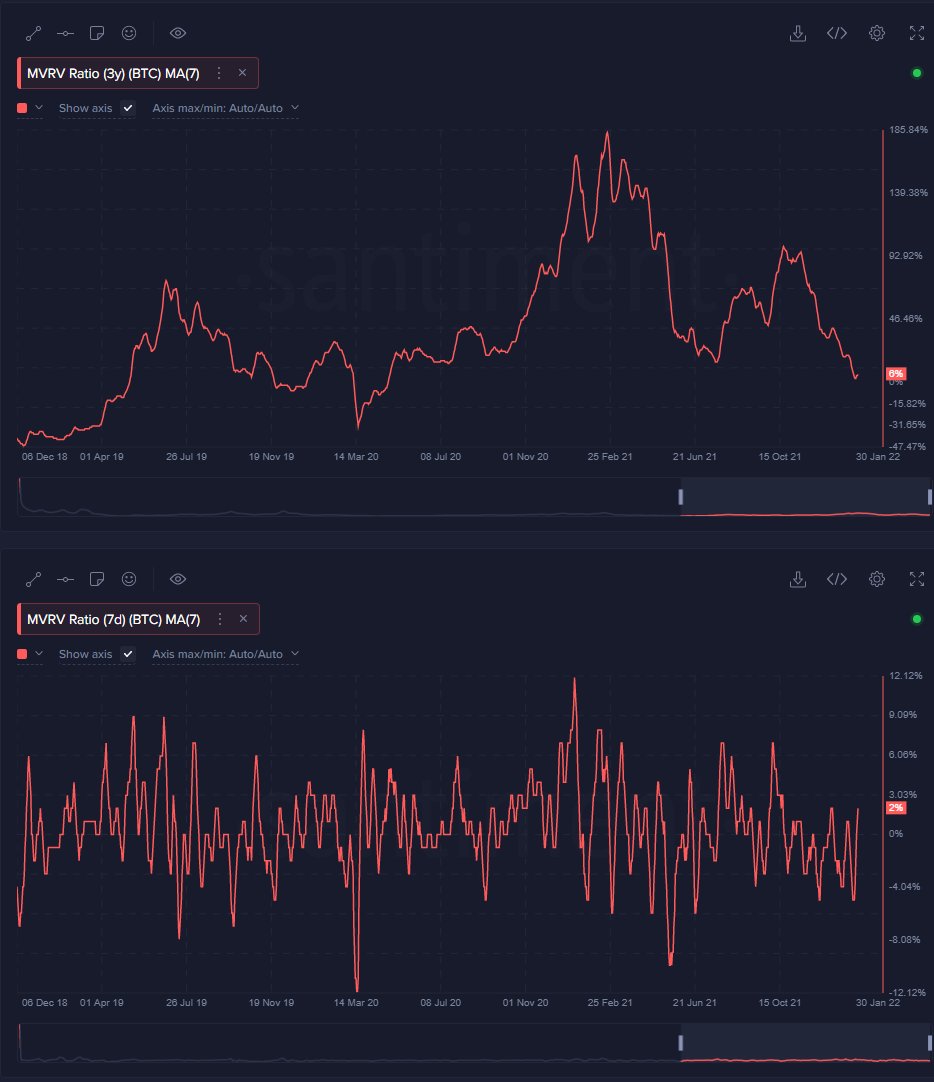This screenshot has height=1082, width=934.
Task: Open embed code for 7d chart
Action: (x=837, y=579)
